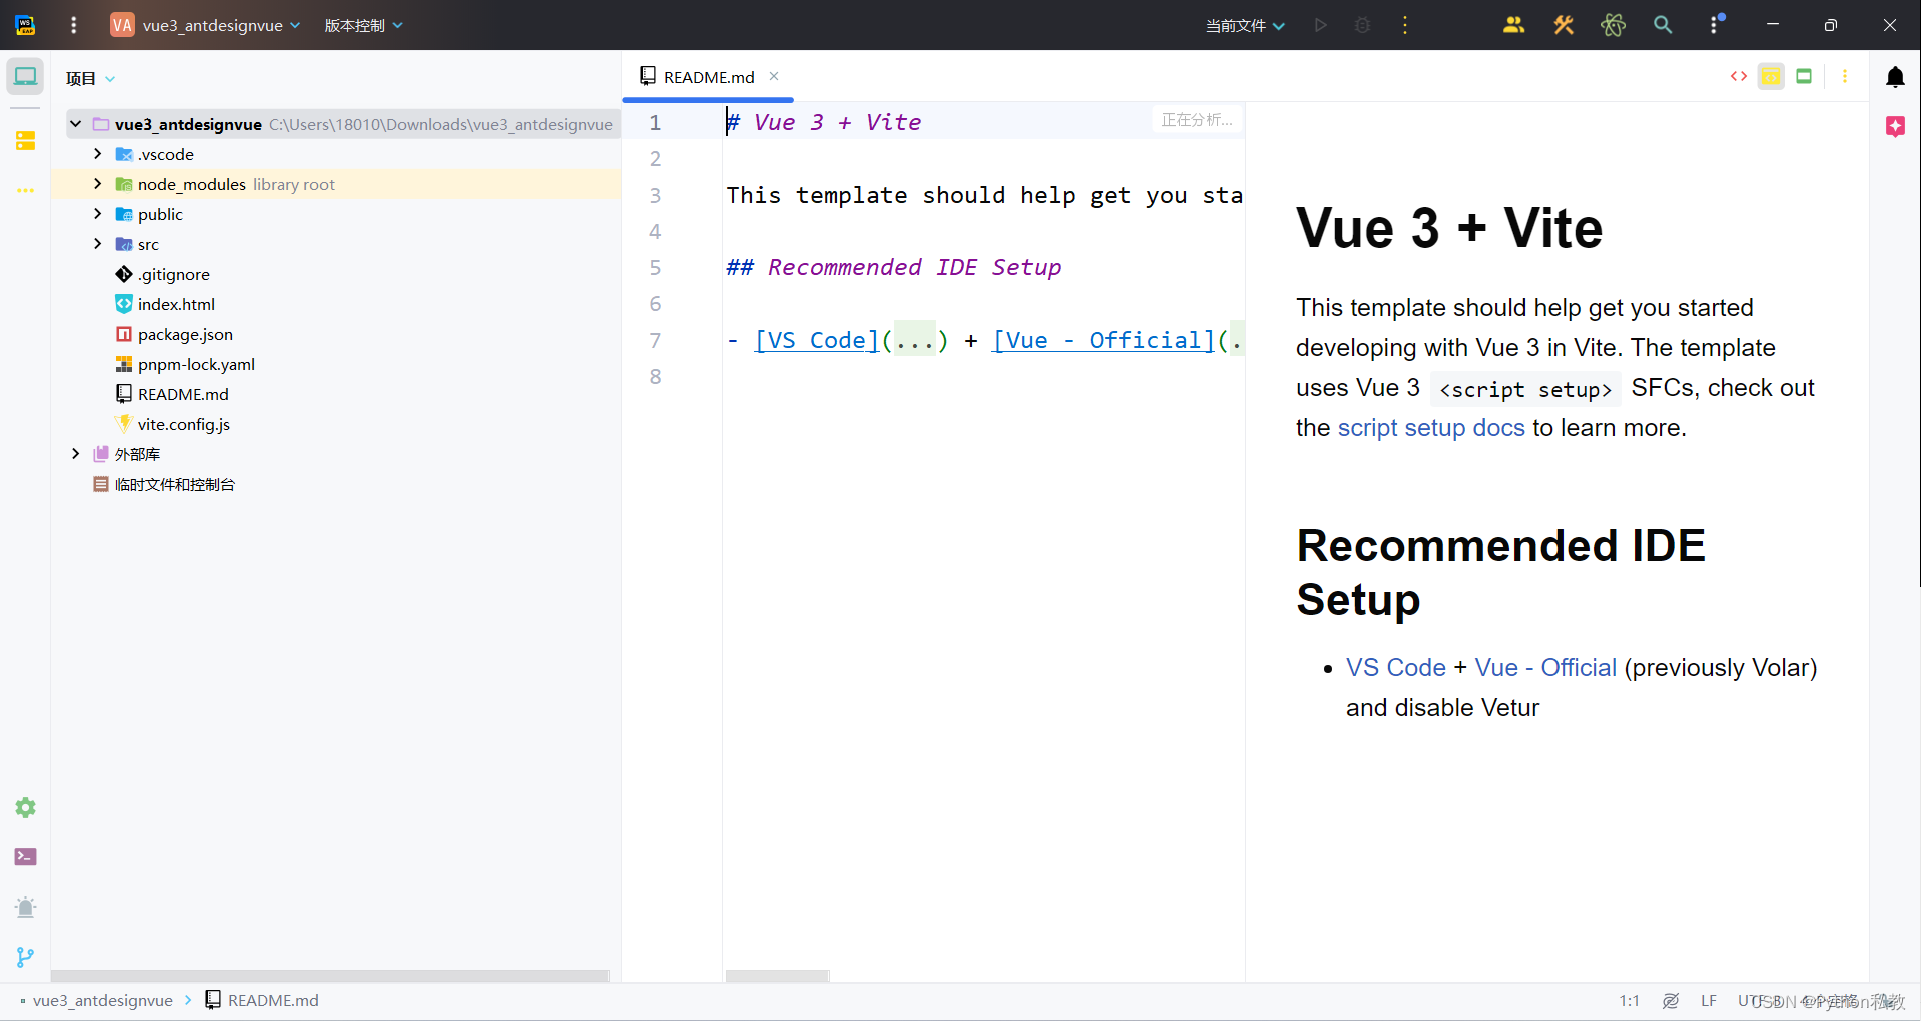Open the Structure tool window icon
Image resolution: width=1921 pixels, height=1021 pixels.
tap(25, 141)
